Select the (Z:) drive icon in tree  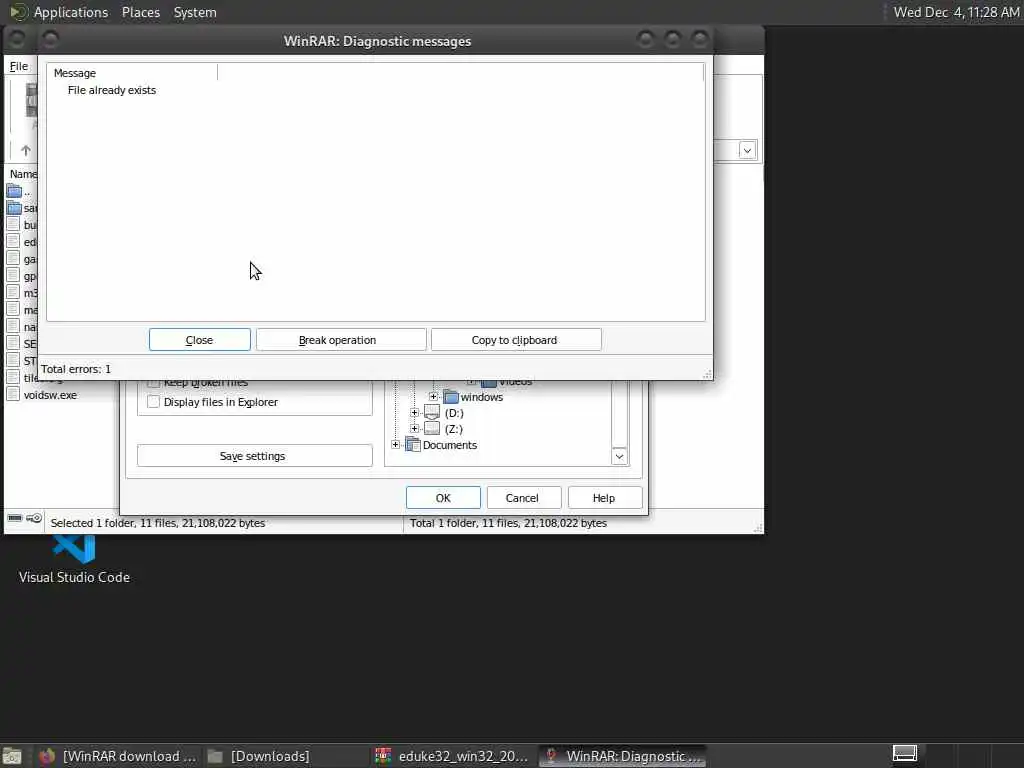[432, 428]
